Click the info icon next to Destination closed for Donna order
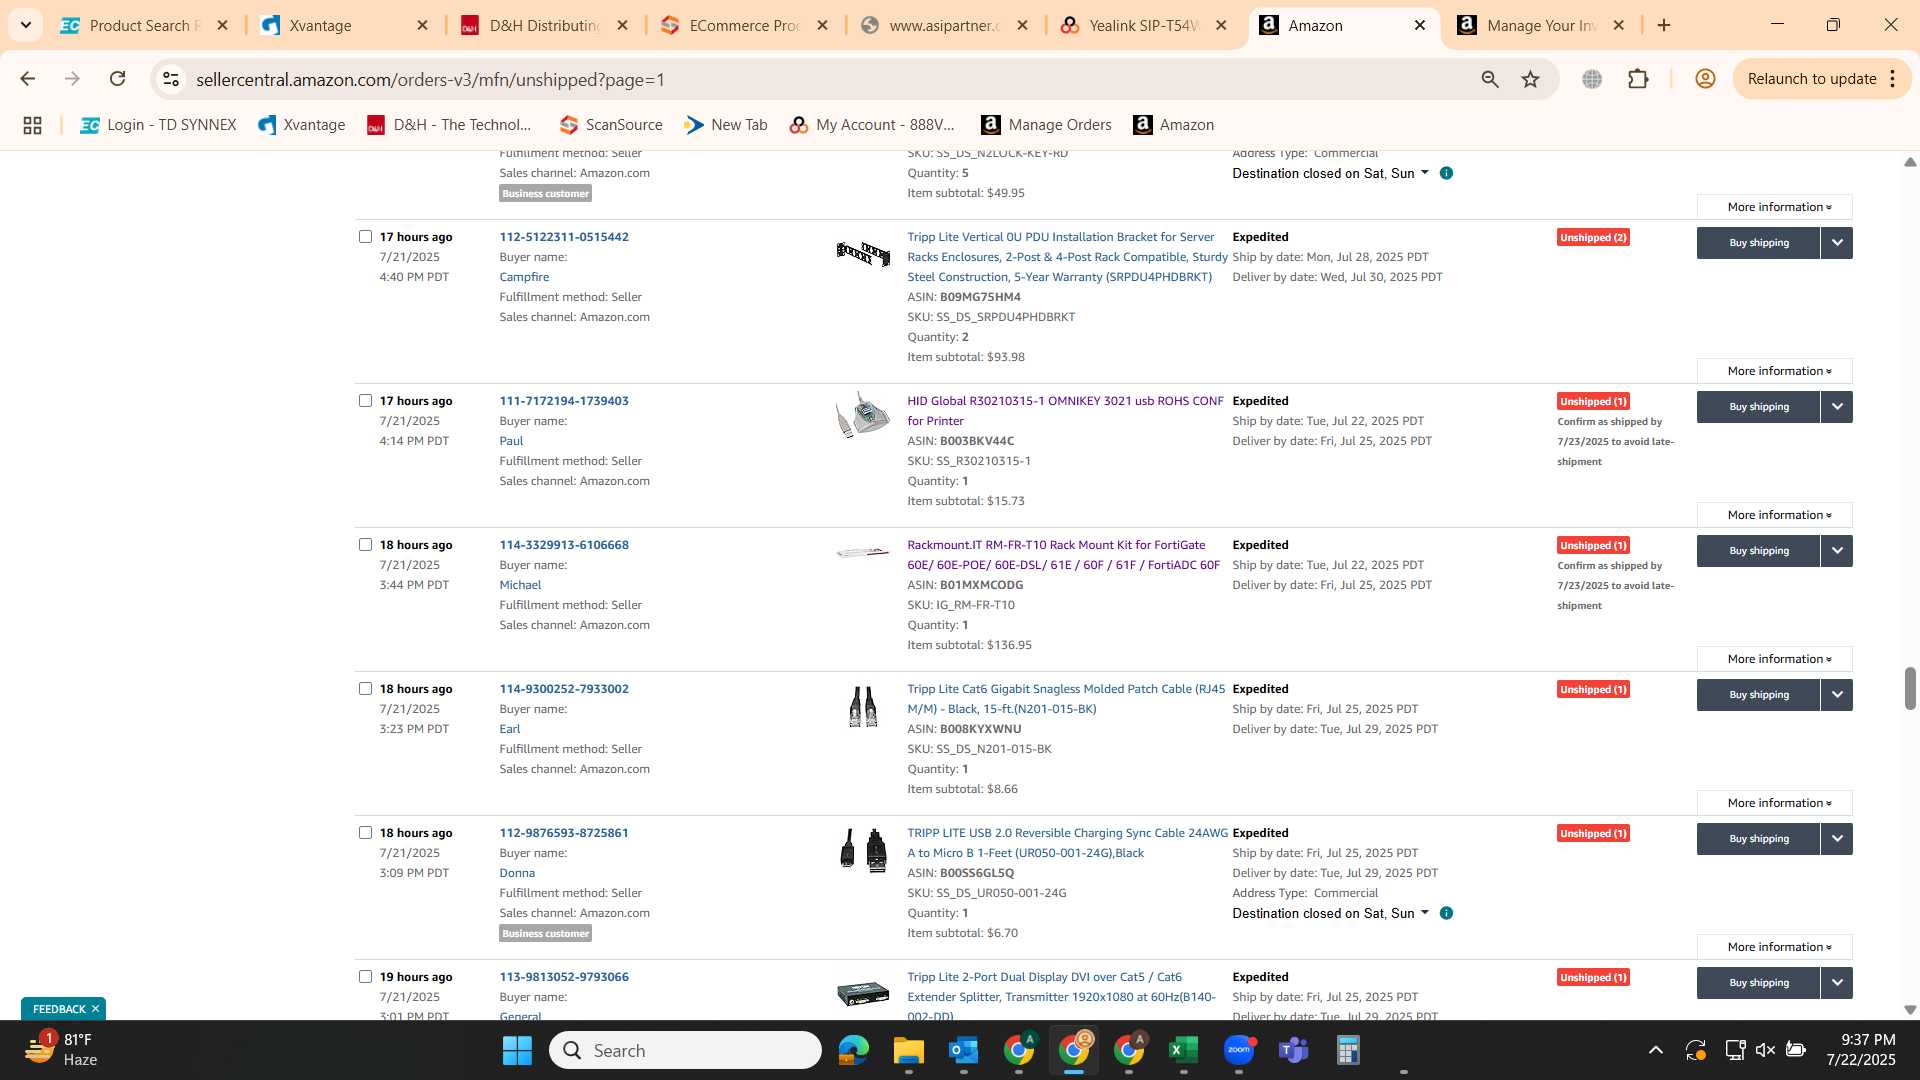The height and width of the screenshot is (1080, 1920). tap(1446, 913)
